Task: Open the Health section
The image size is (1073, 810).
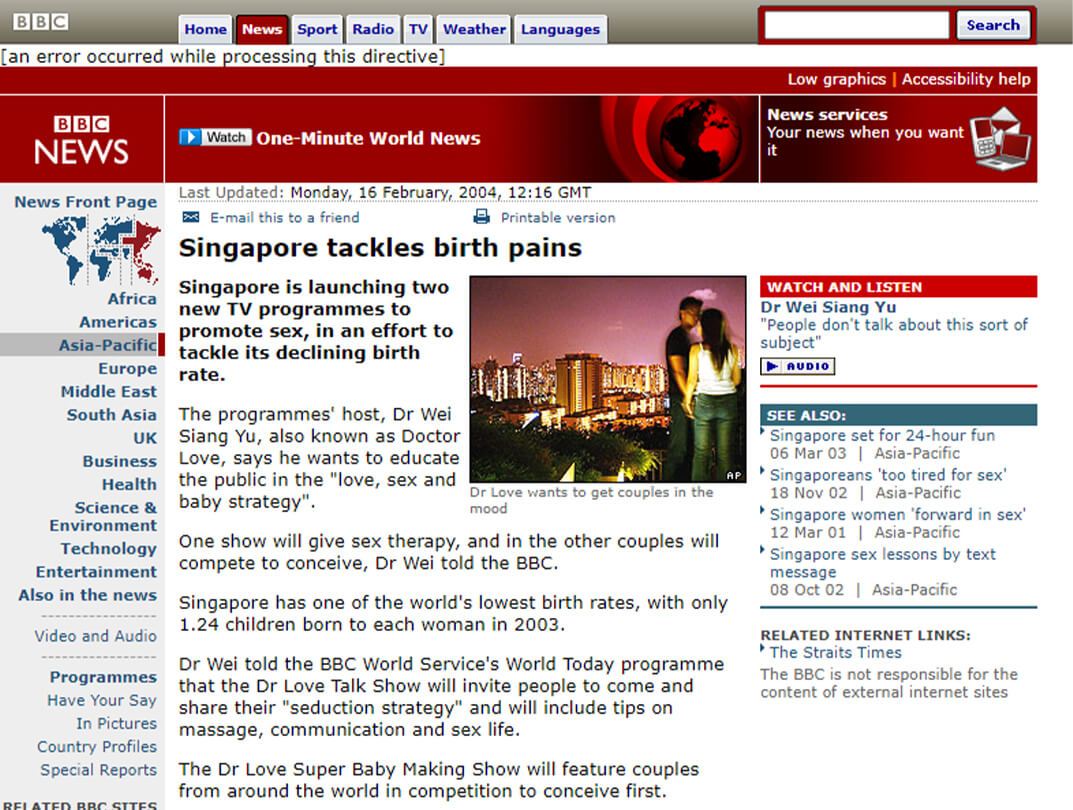Action: click(129, 485)
